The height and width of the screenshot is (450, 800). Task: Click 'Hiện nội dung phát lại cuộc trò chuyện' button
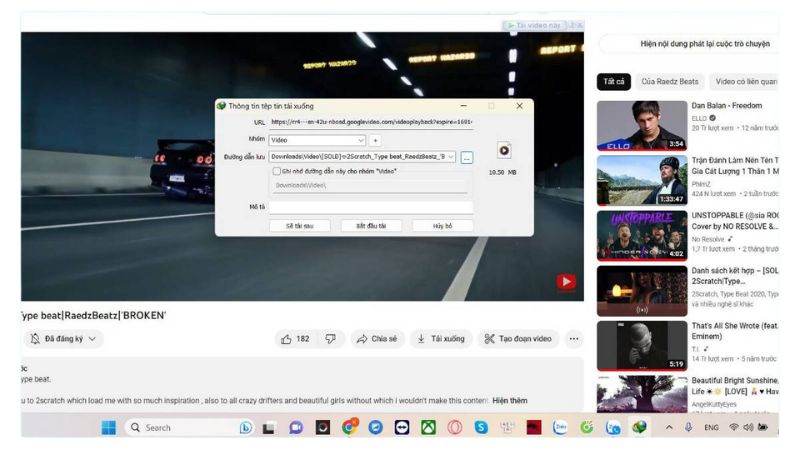[690, 44]
